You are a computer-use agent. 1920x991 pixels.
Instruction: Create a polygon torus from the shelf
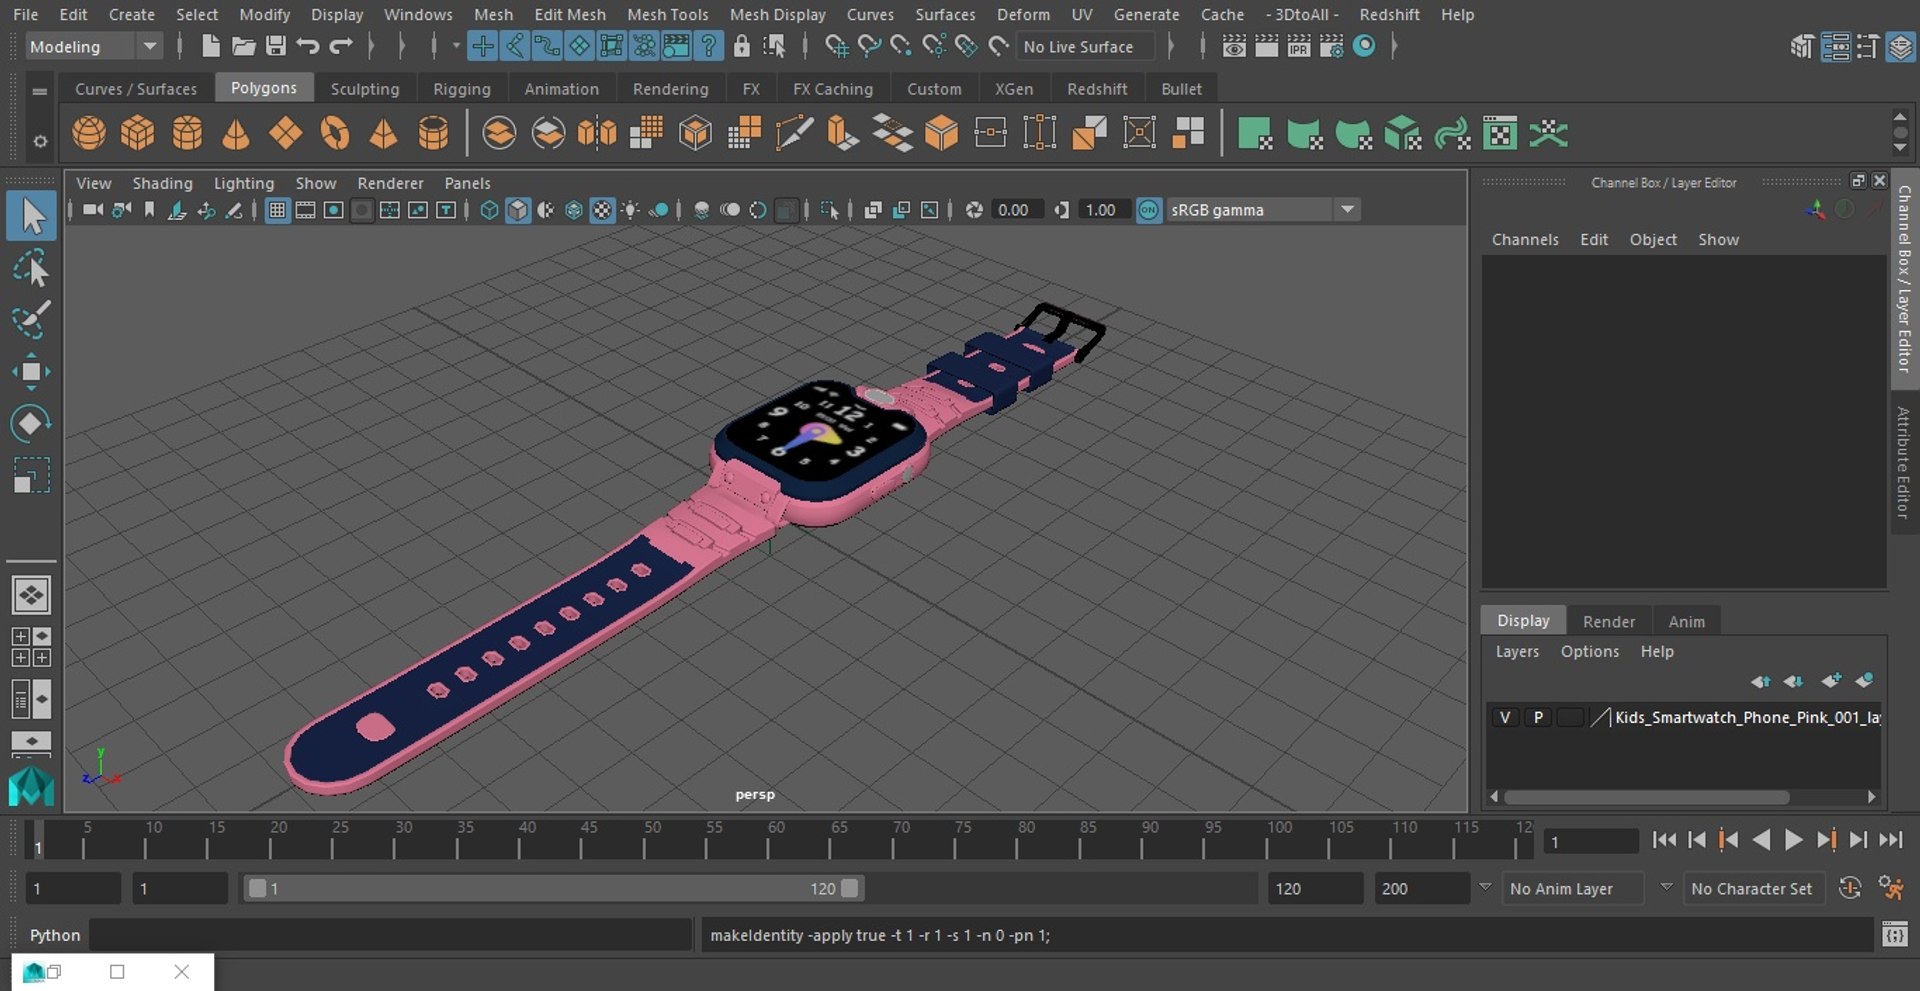click(335, 133)
